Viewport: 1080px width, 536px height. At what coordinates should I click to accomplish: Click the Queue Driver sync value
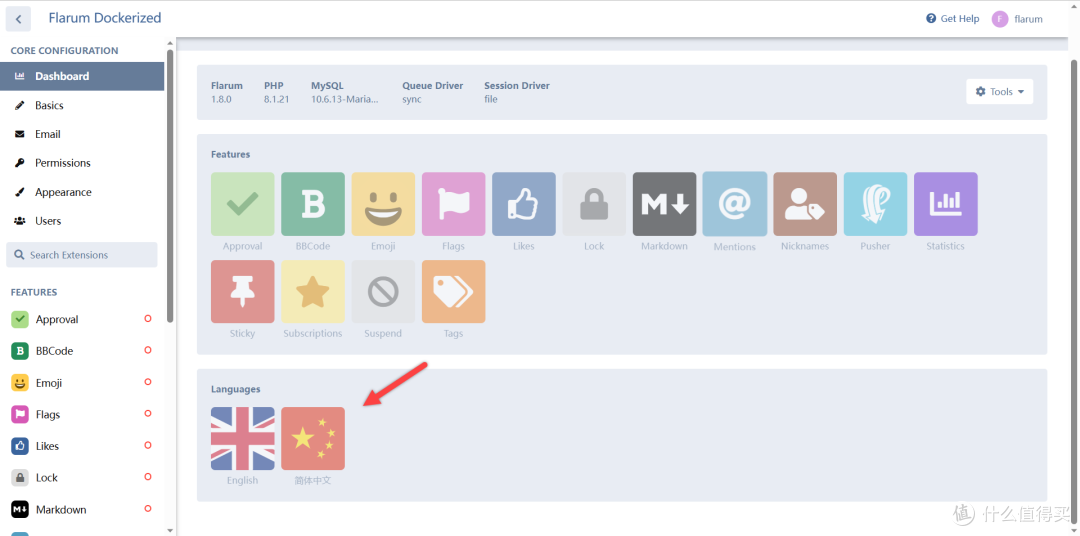[x=412, y=99]
